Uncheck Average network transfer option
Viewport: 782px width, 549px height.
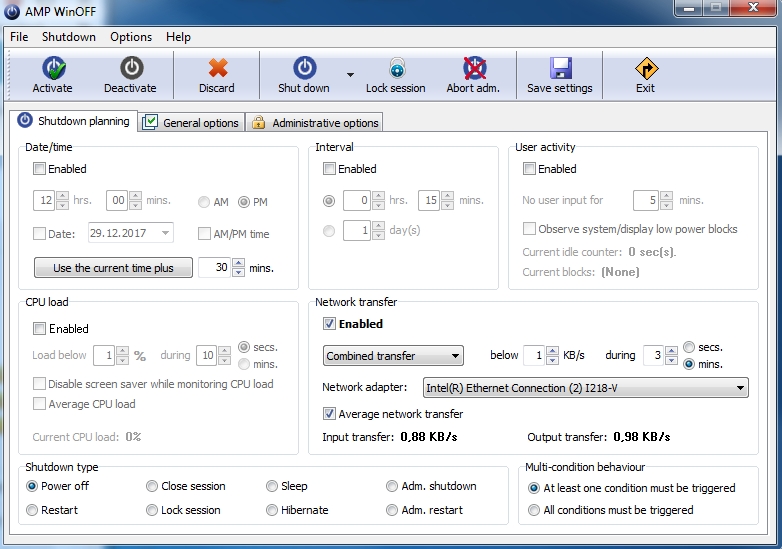pos(330,414)
